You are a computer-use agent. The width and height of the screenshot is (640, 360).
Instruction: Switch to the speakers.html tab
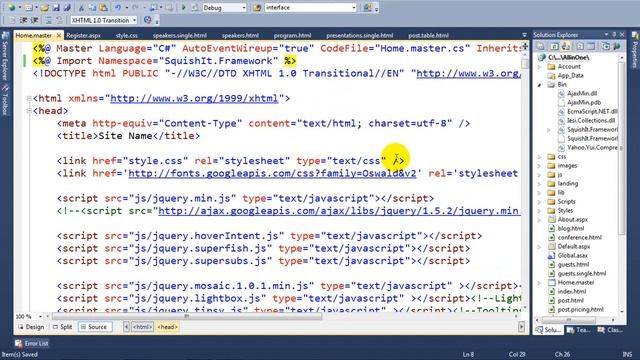tap(240, 36)
